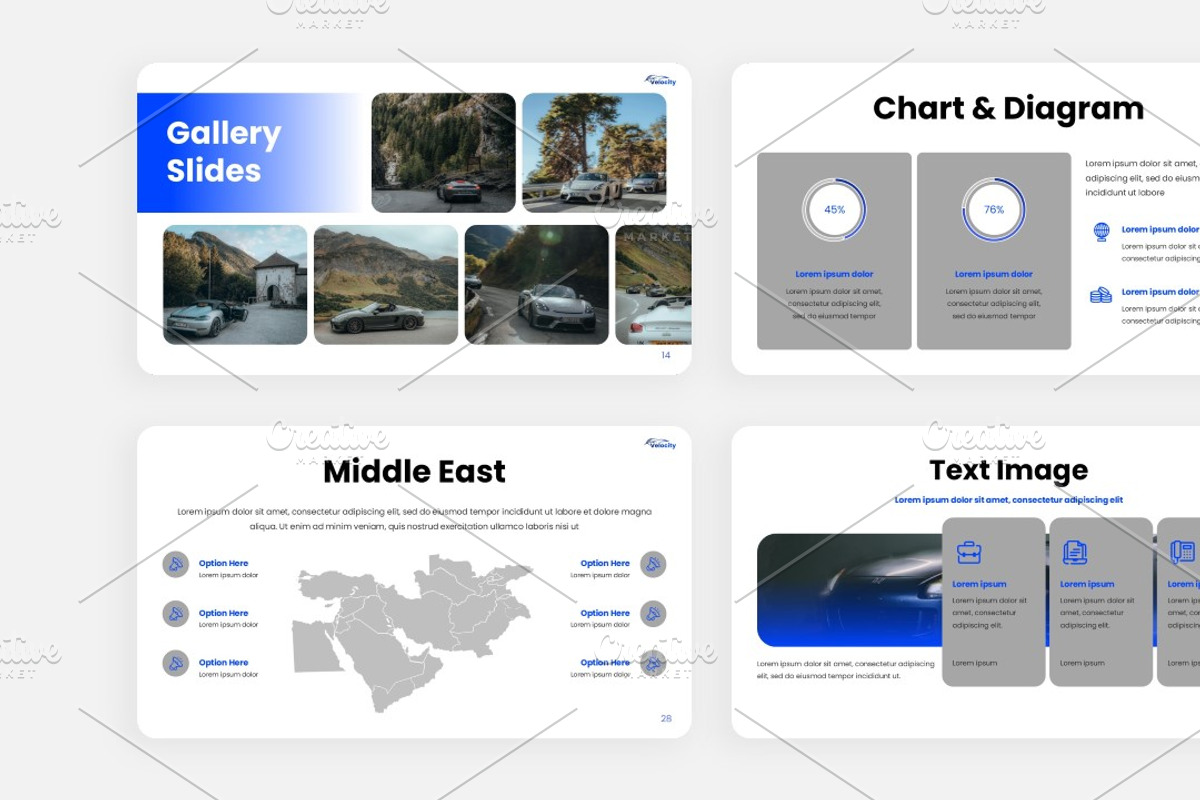Click 'Lorem ipsum dolor' under the 45% chart
1200x800 pixels.
pos(834,274)
